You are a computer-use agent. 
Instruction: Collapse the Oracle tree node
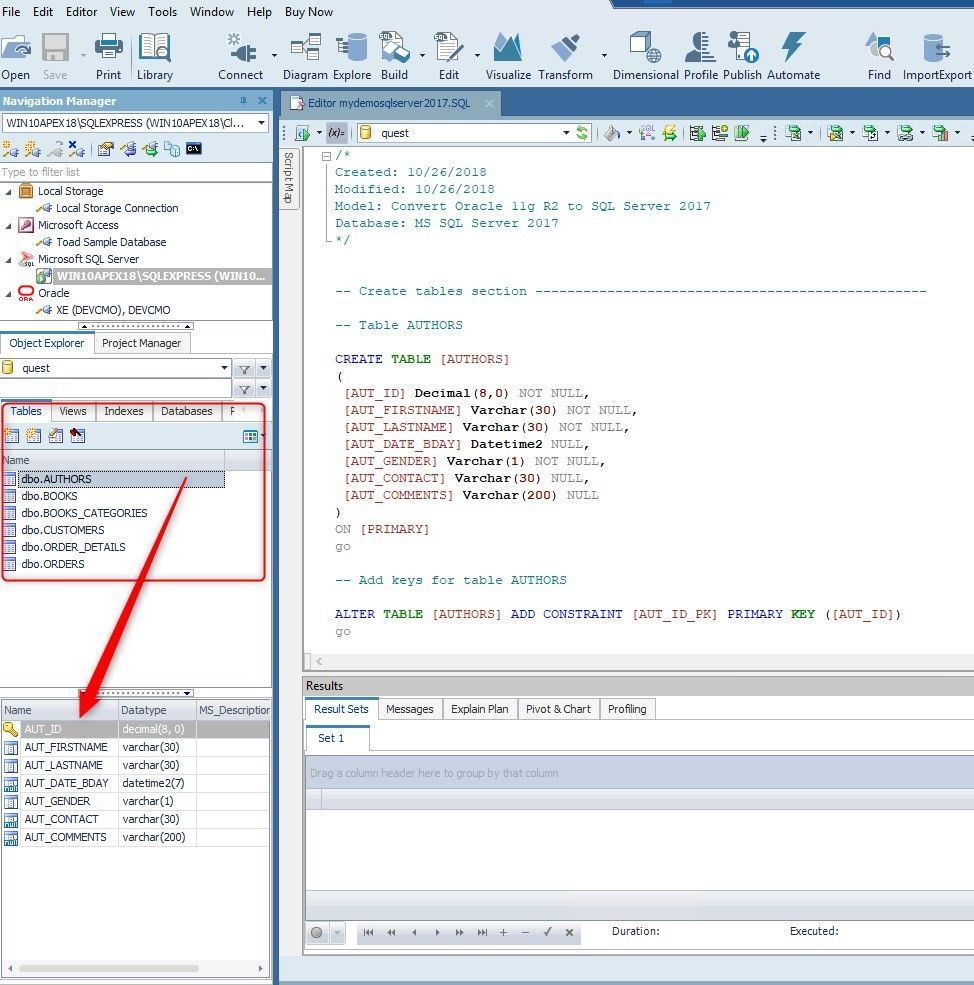tap(8, 293)
